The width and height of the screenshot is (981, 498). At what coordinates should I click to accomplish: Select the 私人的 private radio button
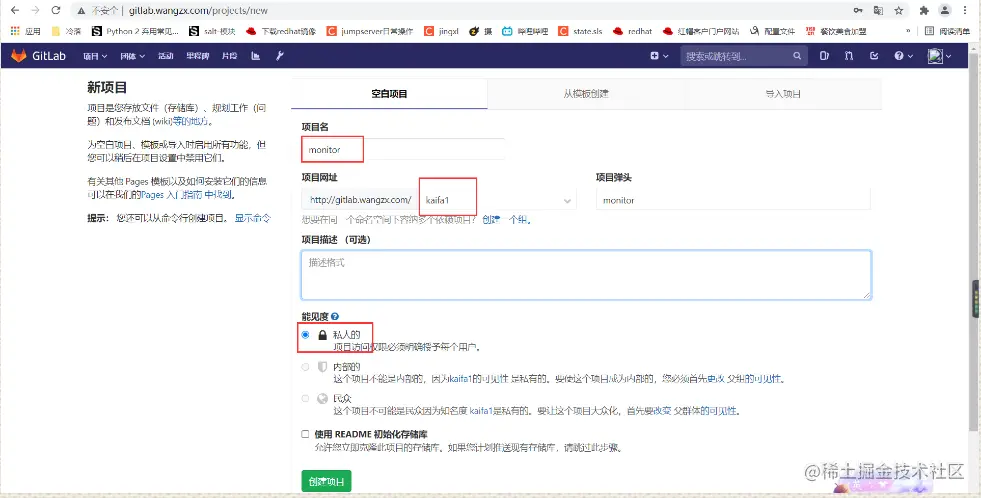(x=305, y=335)
